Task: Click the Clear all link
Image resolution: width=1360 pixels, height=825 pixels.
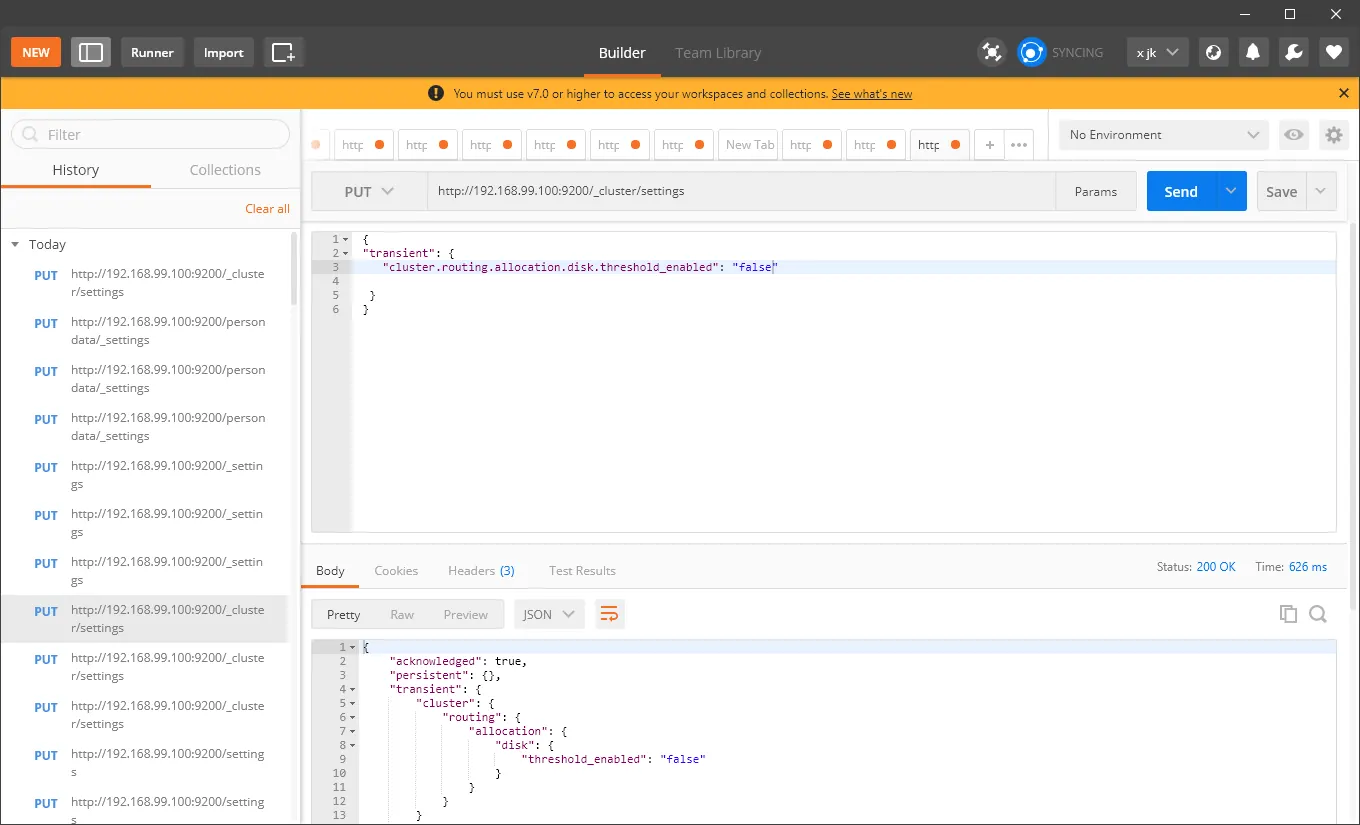Action: [x=268, y=208]
